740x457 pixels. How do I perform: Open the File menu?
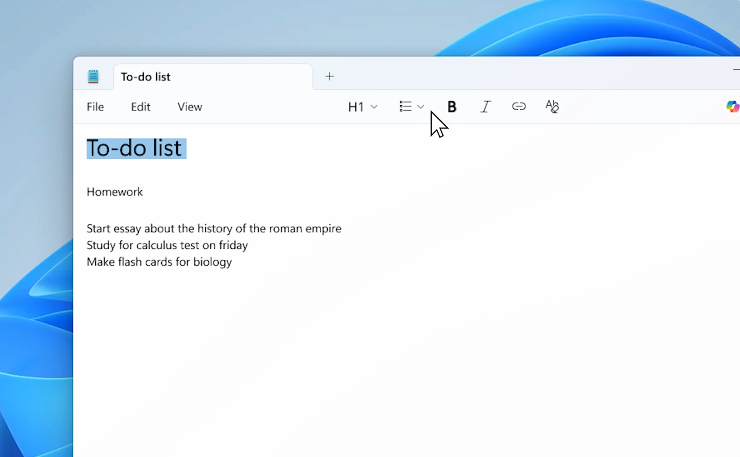(x=95, y=107)
